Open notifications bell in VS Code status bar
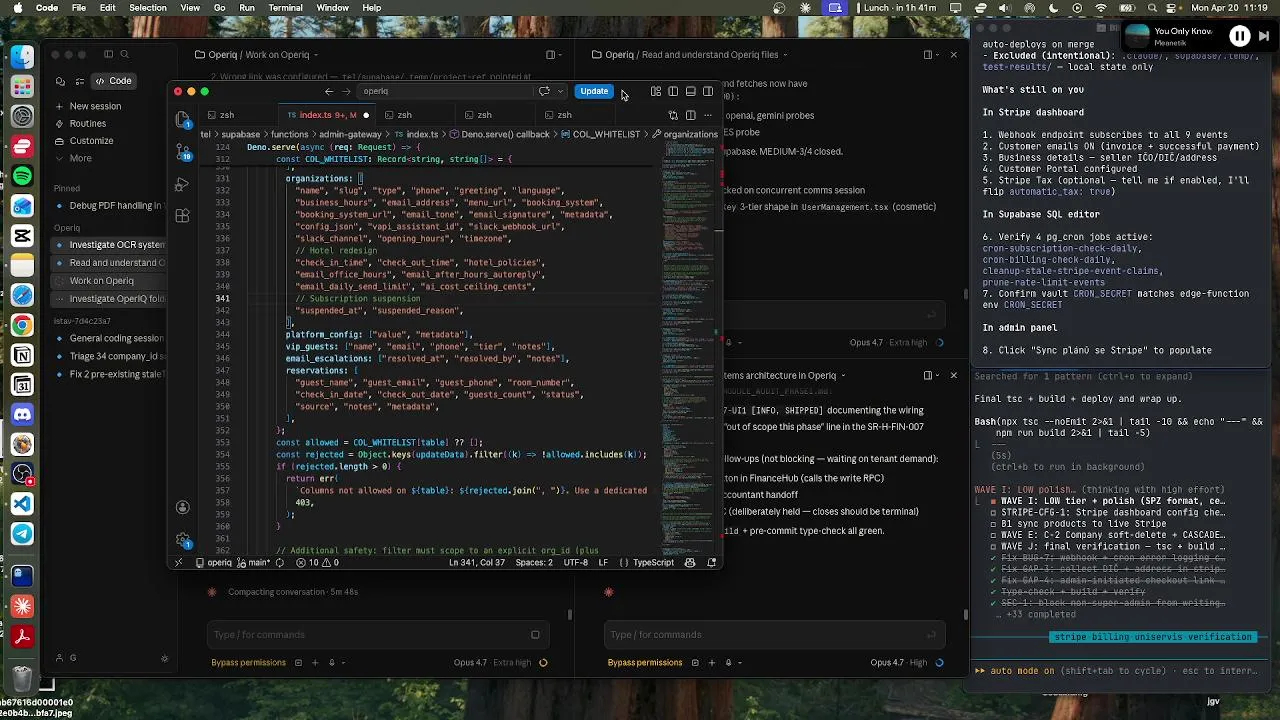Viewport: 1280px width, 720px height. [711, 563]
